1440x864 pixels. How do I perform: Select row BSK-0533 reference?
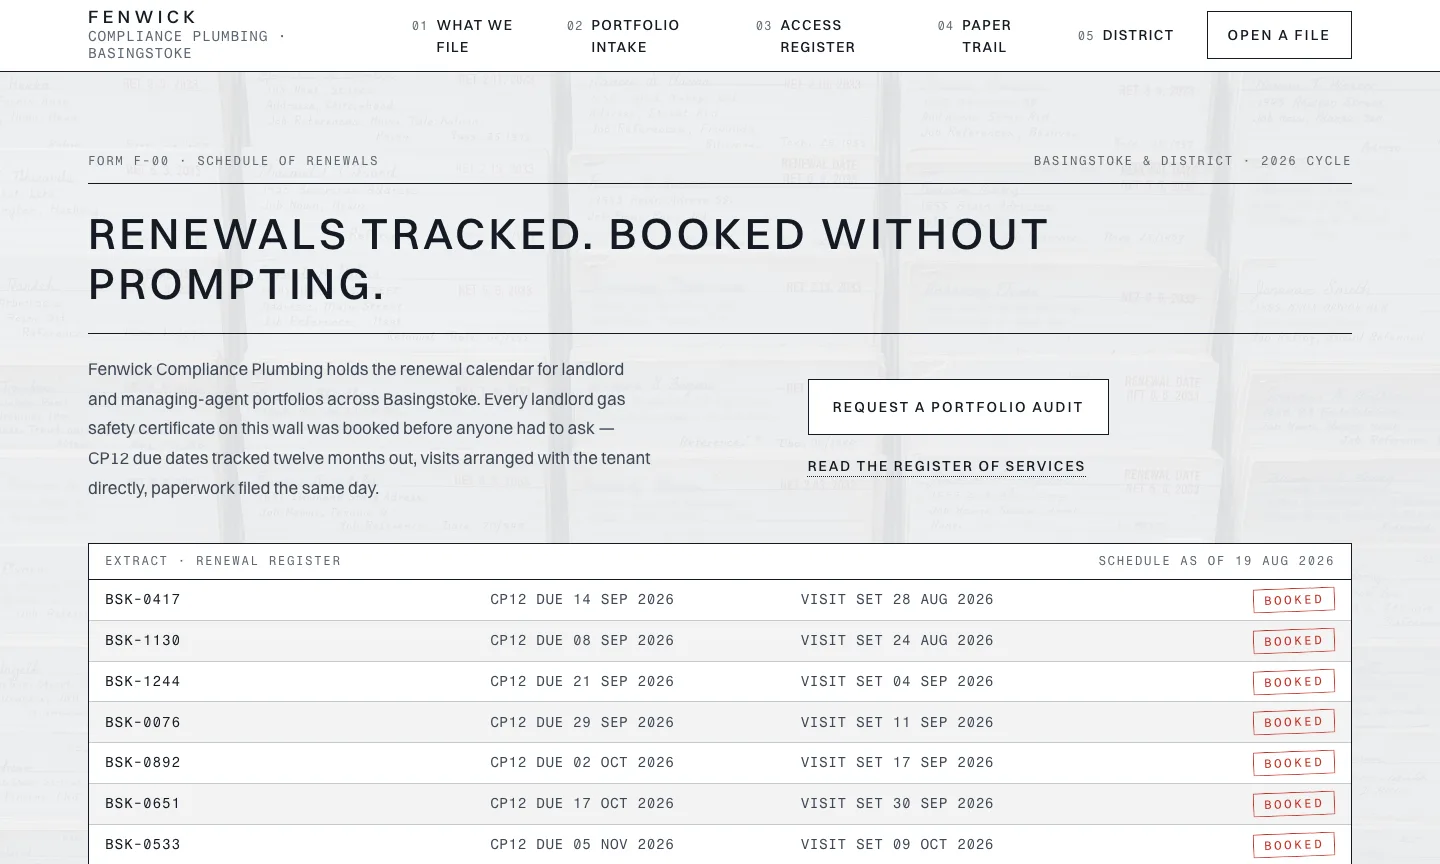[143, 845]
